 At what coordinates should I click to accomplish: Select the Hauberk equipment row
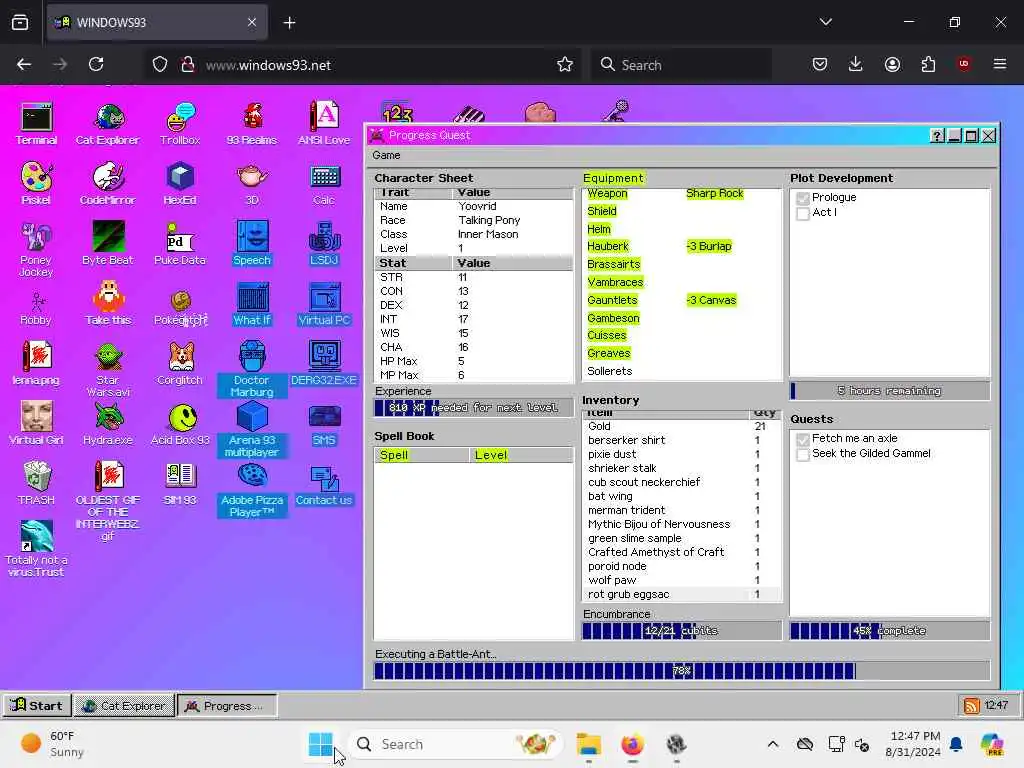(x=681, y=246)
